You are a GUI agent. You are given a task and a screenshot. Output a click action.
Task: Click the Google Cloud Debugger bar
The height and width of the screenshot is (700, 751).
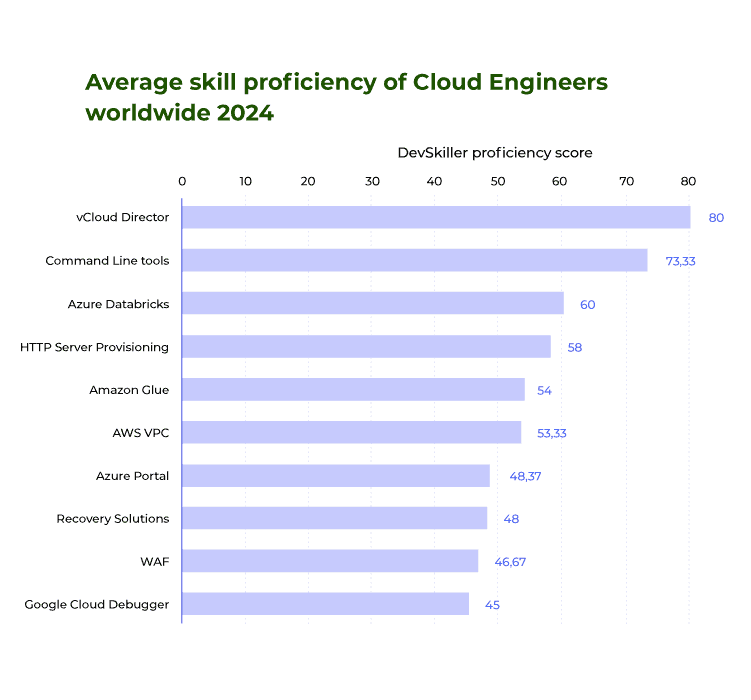(326, 604)
